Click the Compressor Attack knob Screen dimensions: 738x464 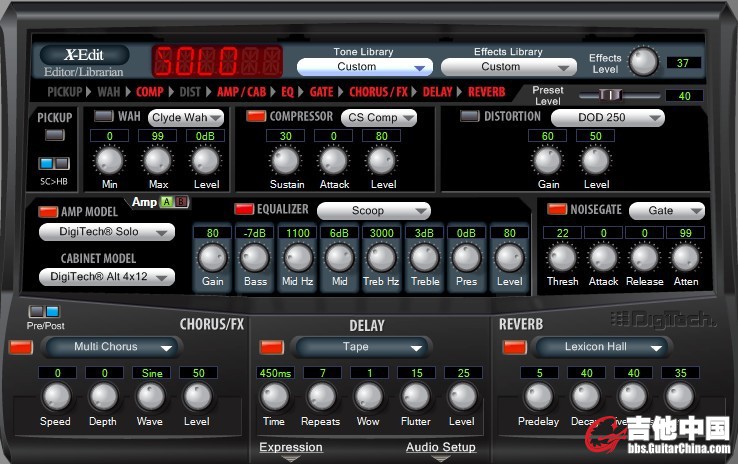coord(333,161)
